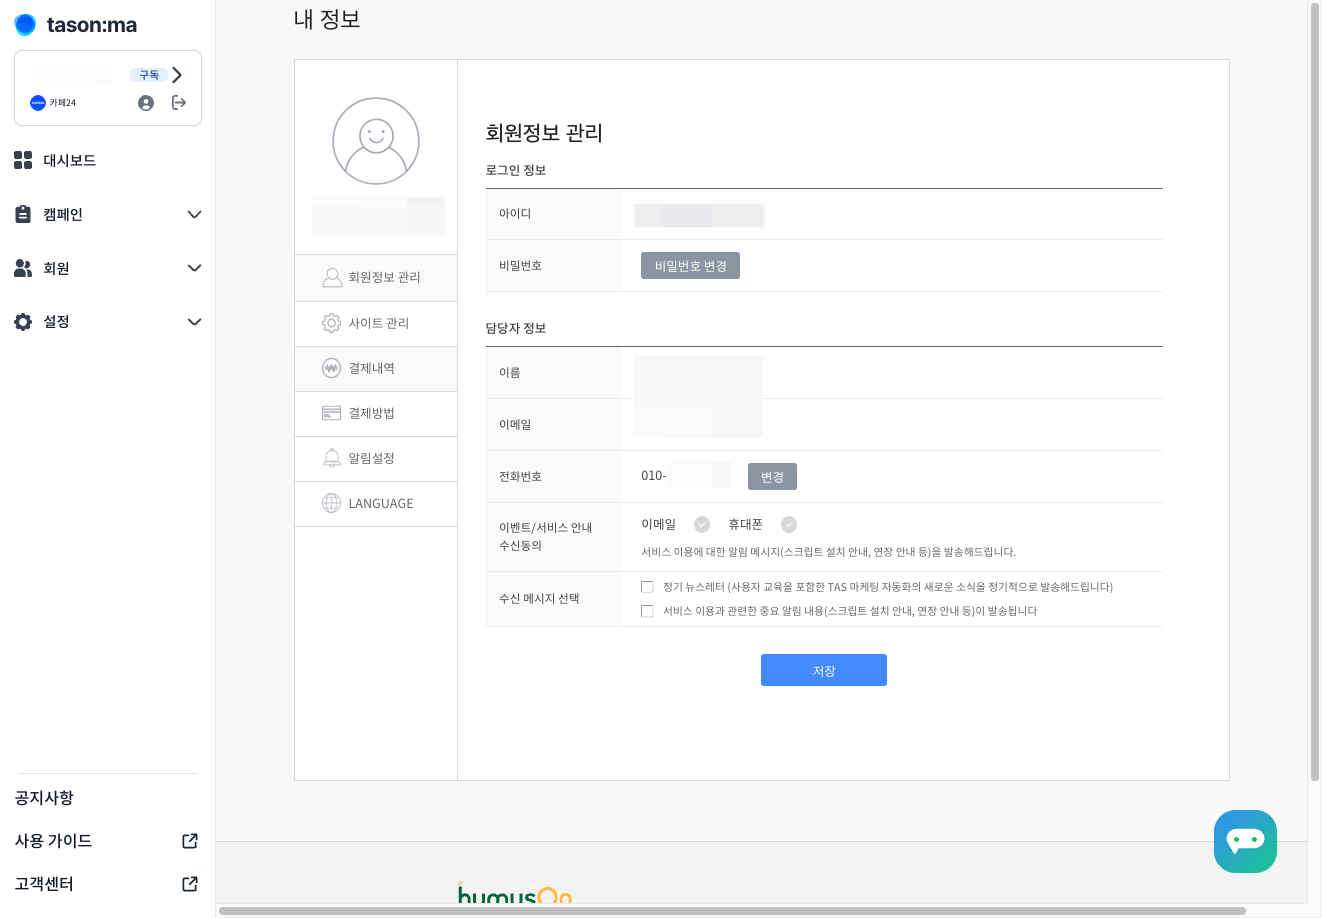Click the vertical page scrollbar
This screenshot has height=918, width=1322.
point(1314,392)
